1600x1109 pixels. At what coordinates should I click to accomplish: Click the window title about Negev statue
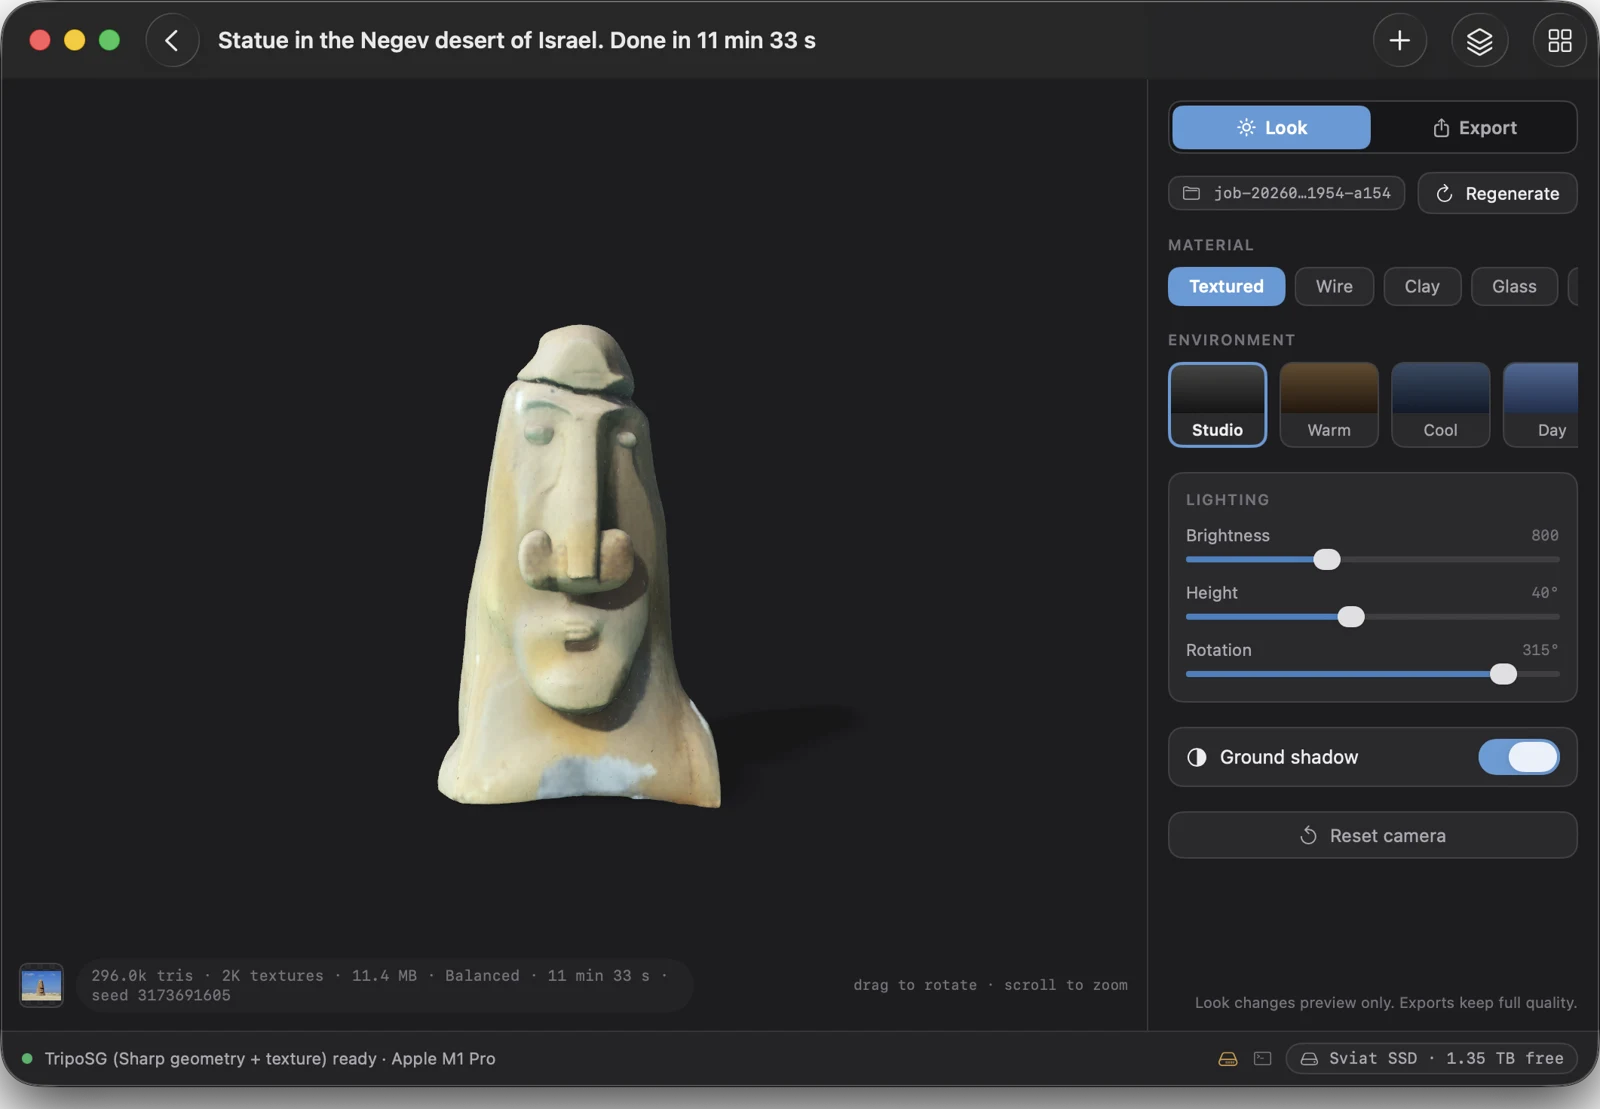517,40
